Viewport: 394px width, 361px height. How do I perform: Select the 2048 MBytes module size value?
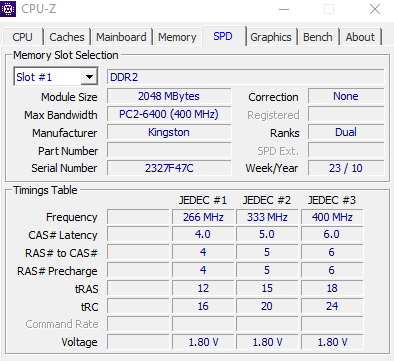169,96
